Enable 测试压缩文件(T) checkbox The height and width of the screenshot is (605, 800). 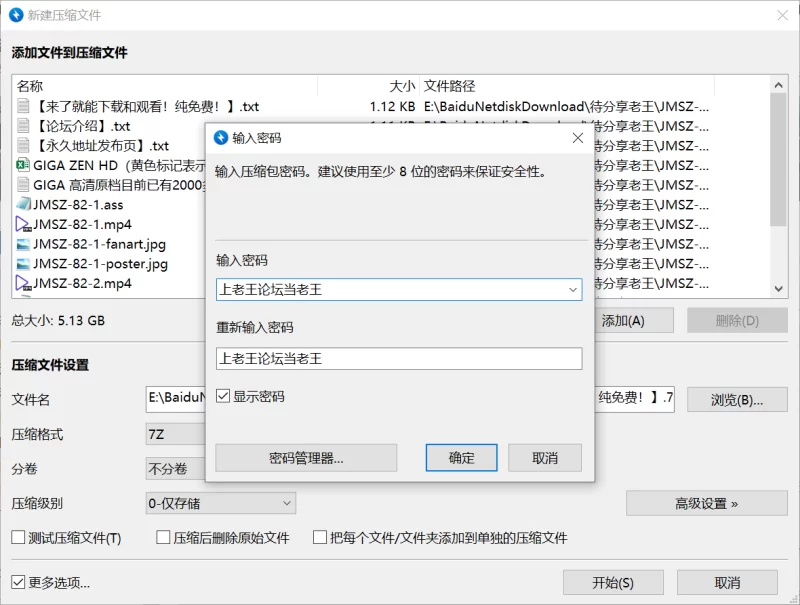[x=18, y=537]
